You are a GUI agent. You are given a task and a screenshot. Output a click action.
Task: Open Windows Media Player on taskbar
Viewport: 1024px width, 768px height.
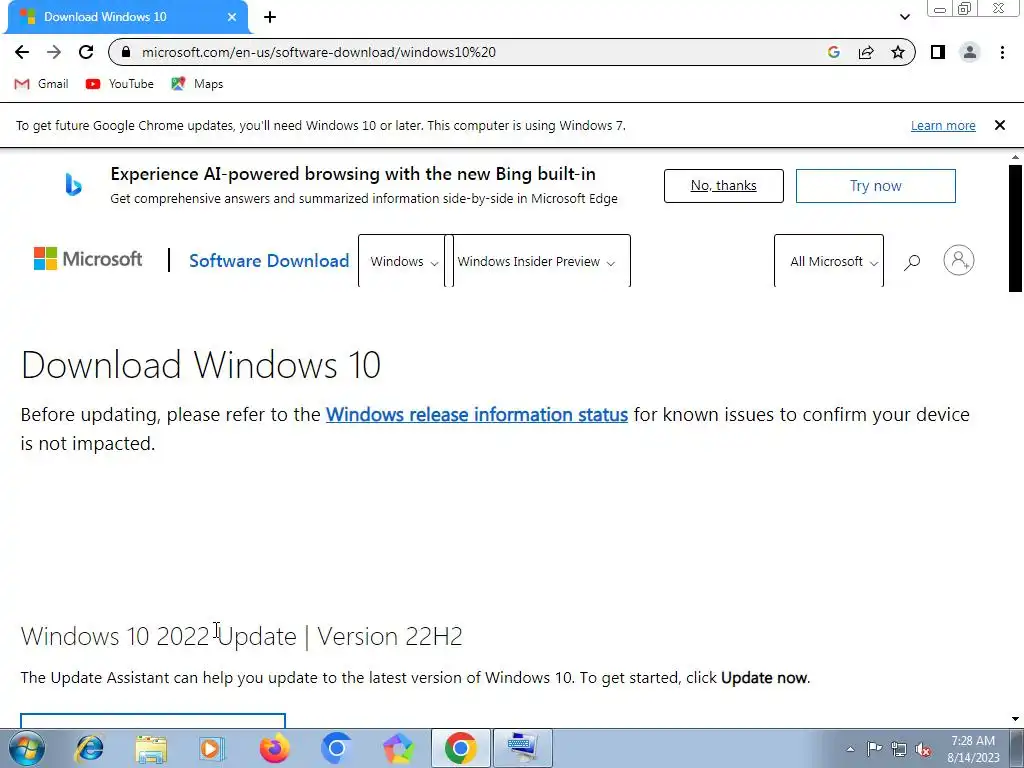(x=212, y=748)
